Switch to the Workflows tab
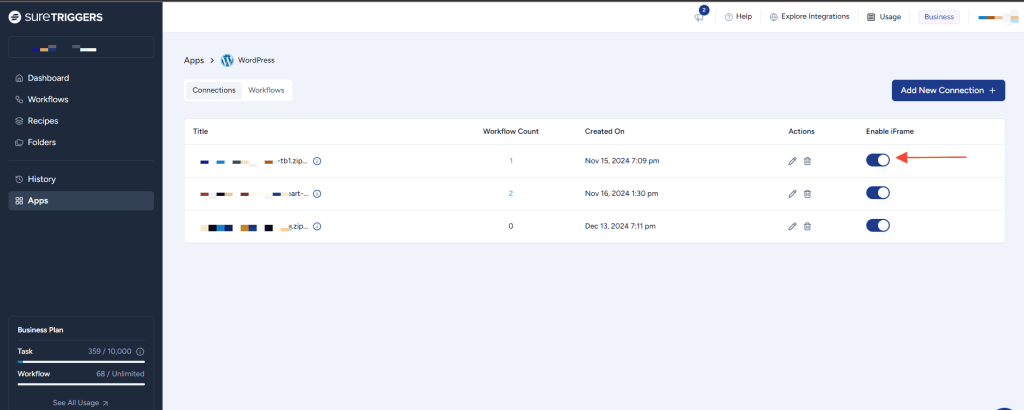Screen dimensions: 1024x410 tap(266, 90)
